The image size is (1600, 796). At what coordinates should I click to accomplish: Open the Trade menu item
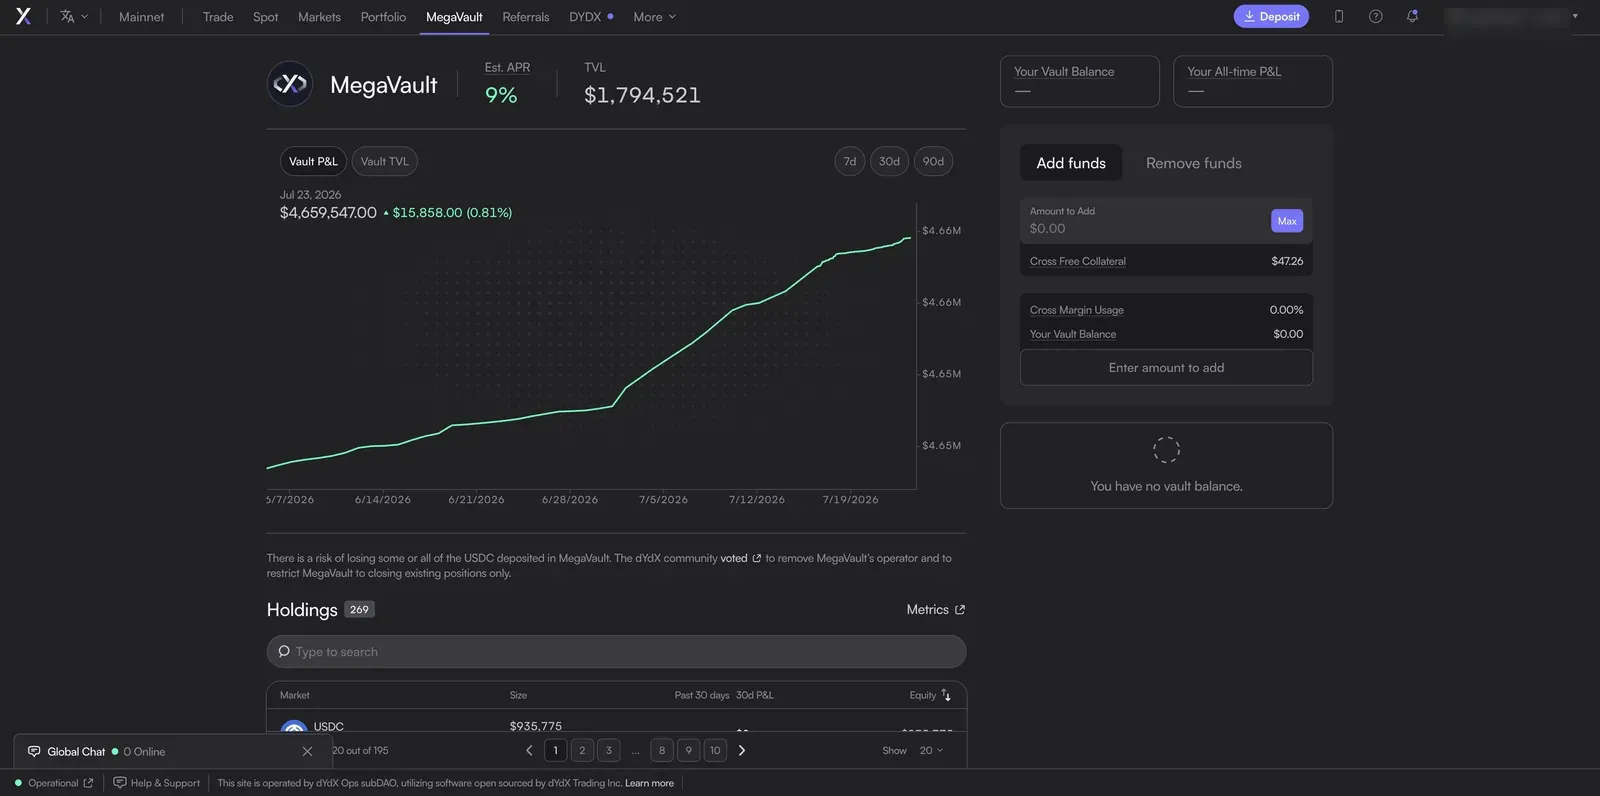(218, 17)
